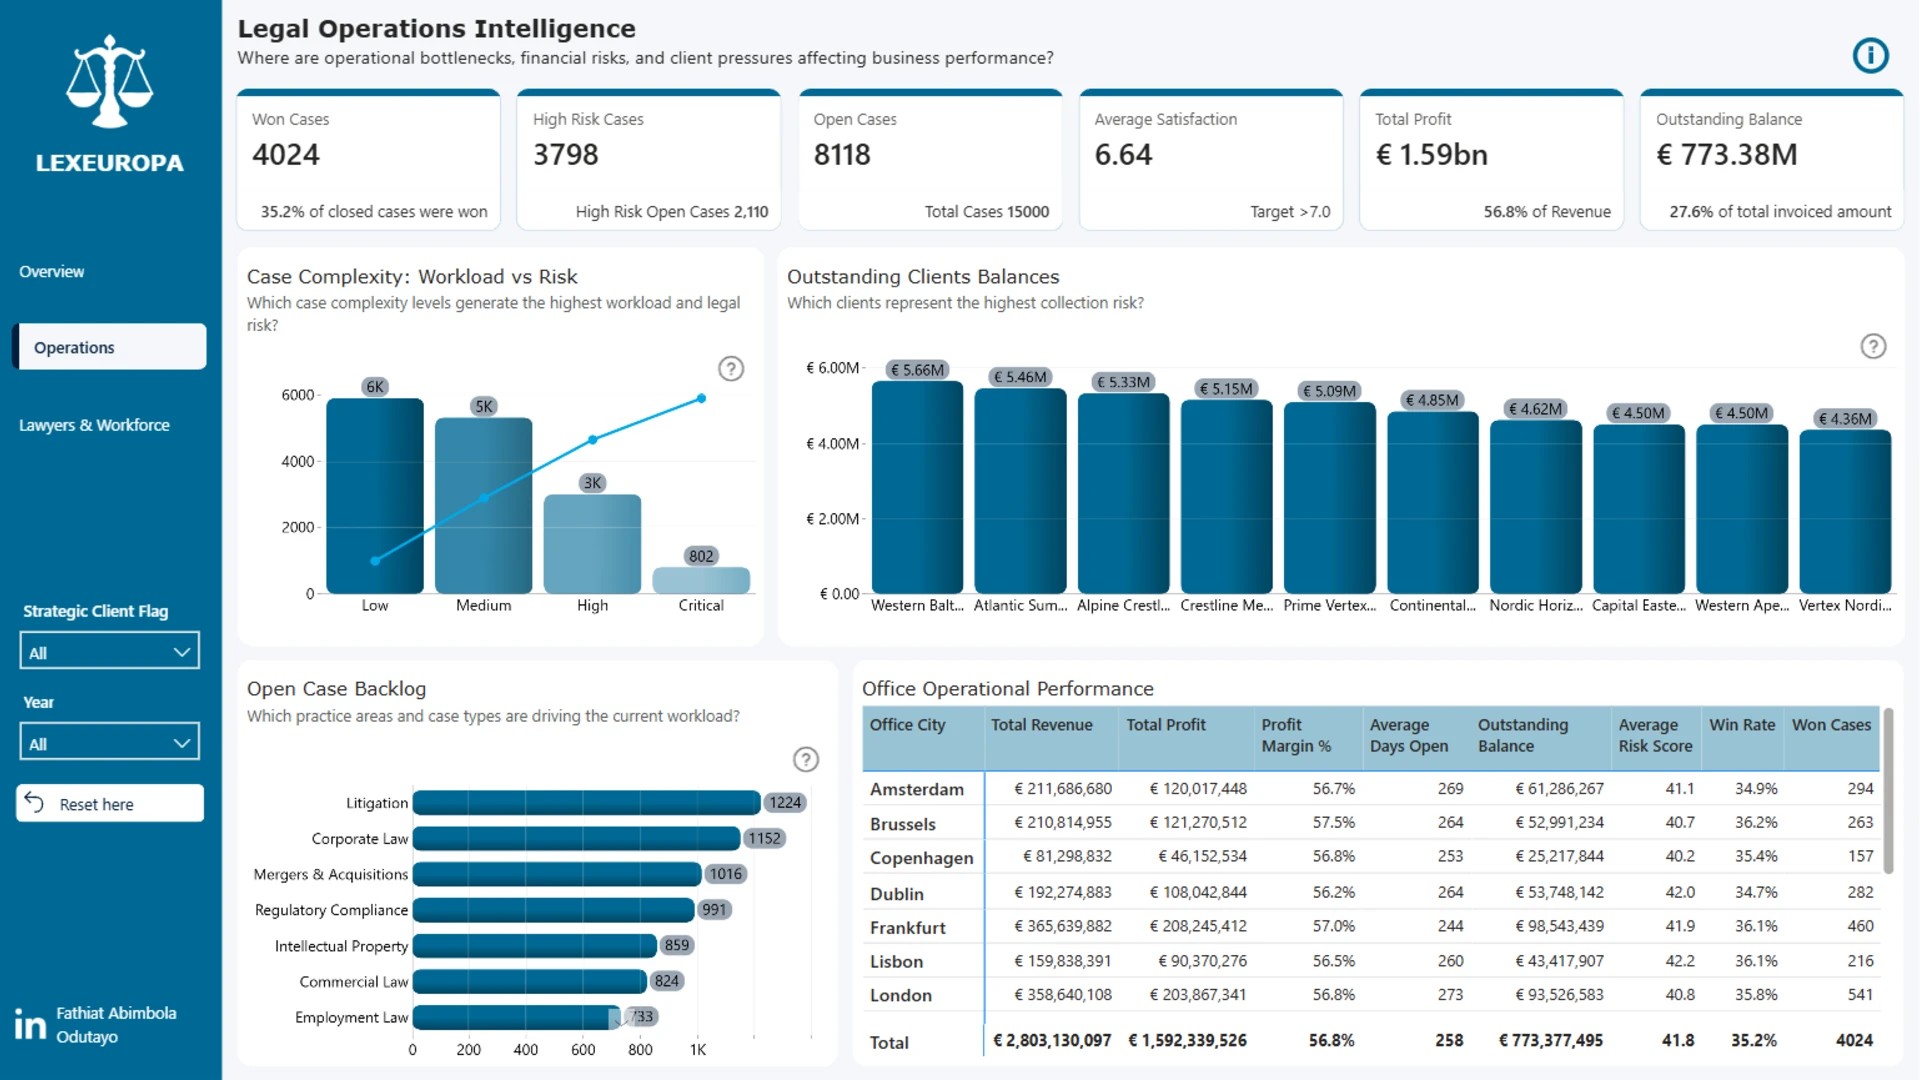The height and width of the screenshot is (1080, 1920).
Task: Click the Total row label in office table
Action: pyautogui.click(x=889, y=1042)
